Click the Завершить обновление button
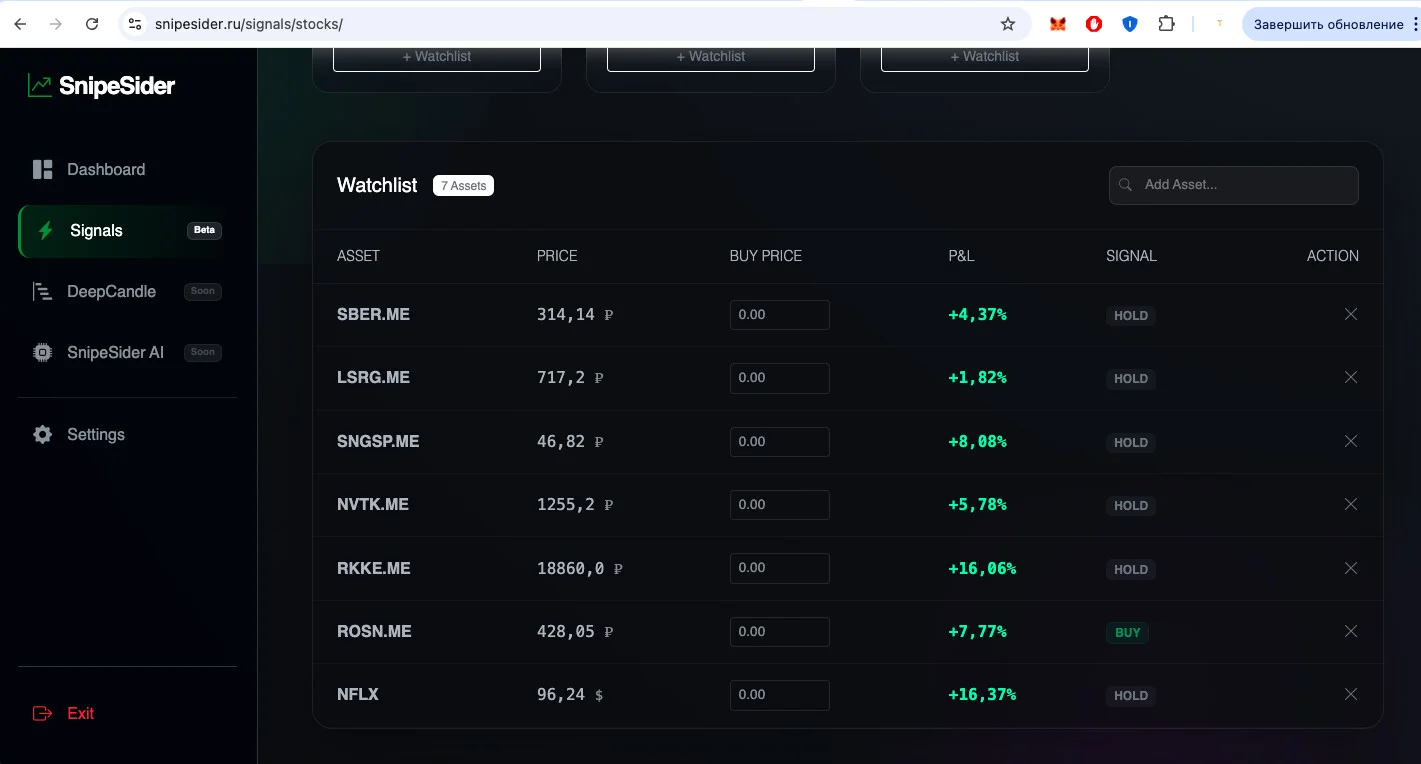Screen dimensions: 1421x764 1328,24
